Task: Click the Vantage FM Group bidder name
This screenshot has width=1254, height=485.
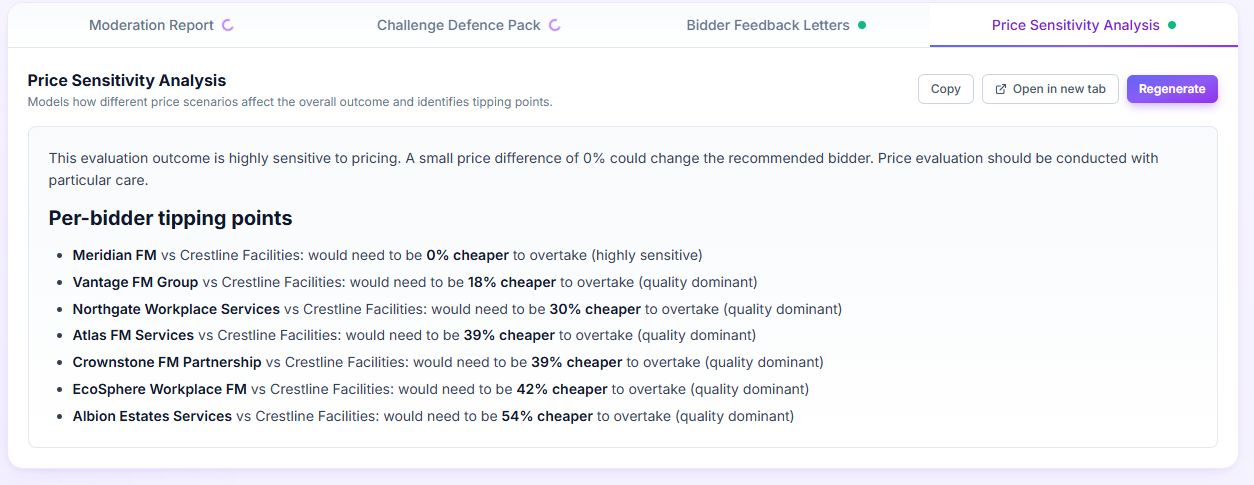Action: click(x=135, y=282)
